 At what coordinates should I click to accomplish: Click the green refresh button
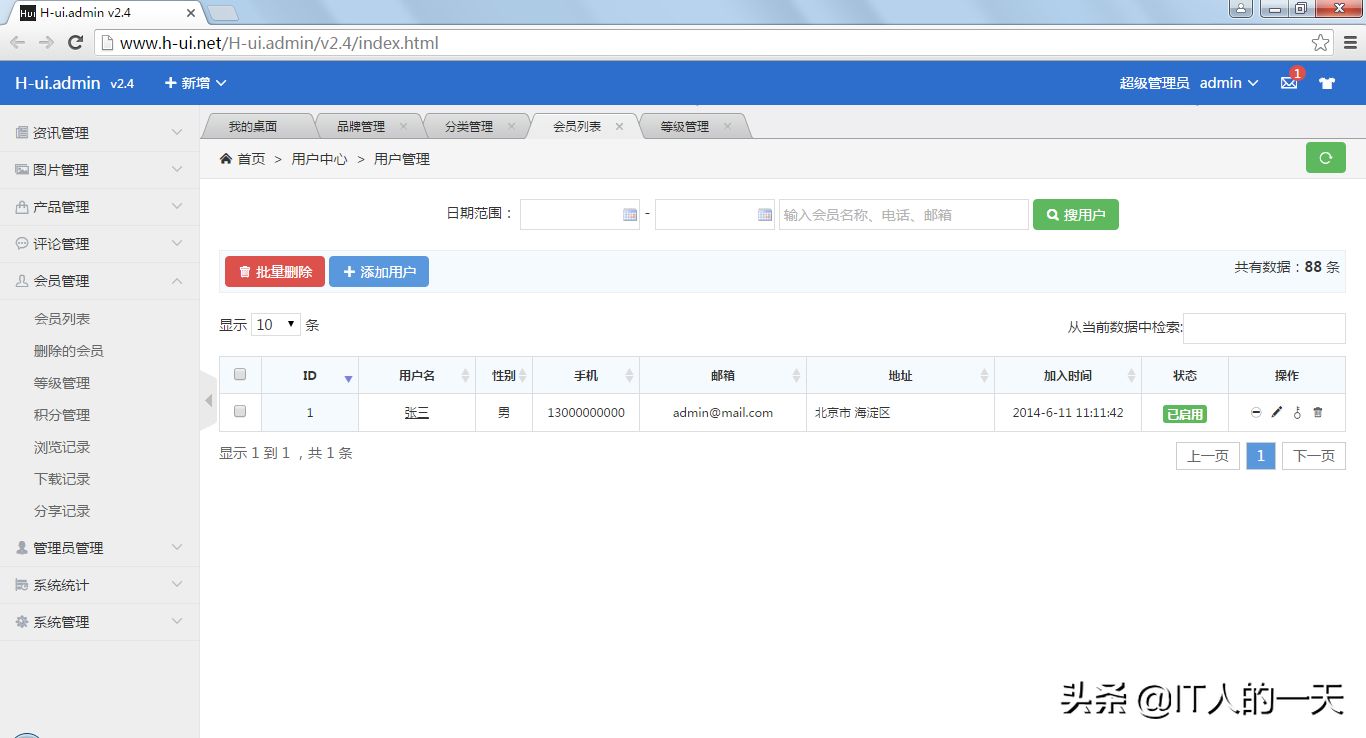click(1326, 158)
